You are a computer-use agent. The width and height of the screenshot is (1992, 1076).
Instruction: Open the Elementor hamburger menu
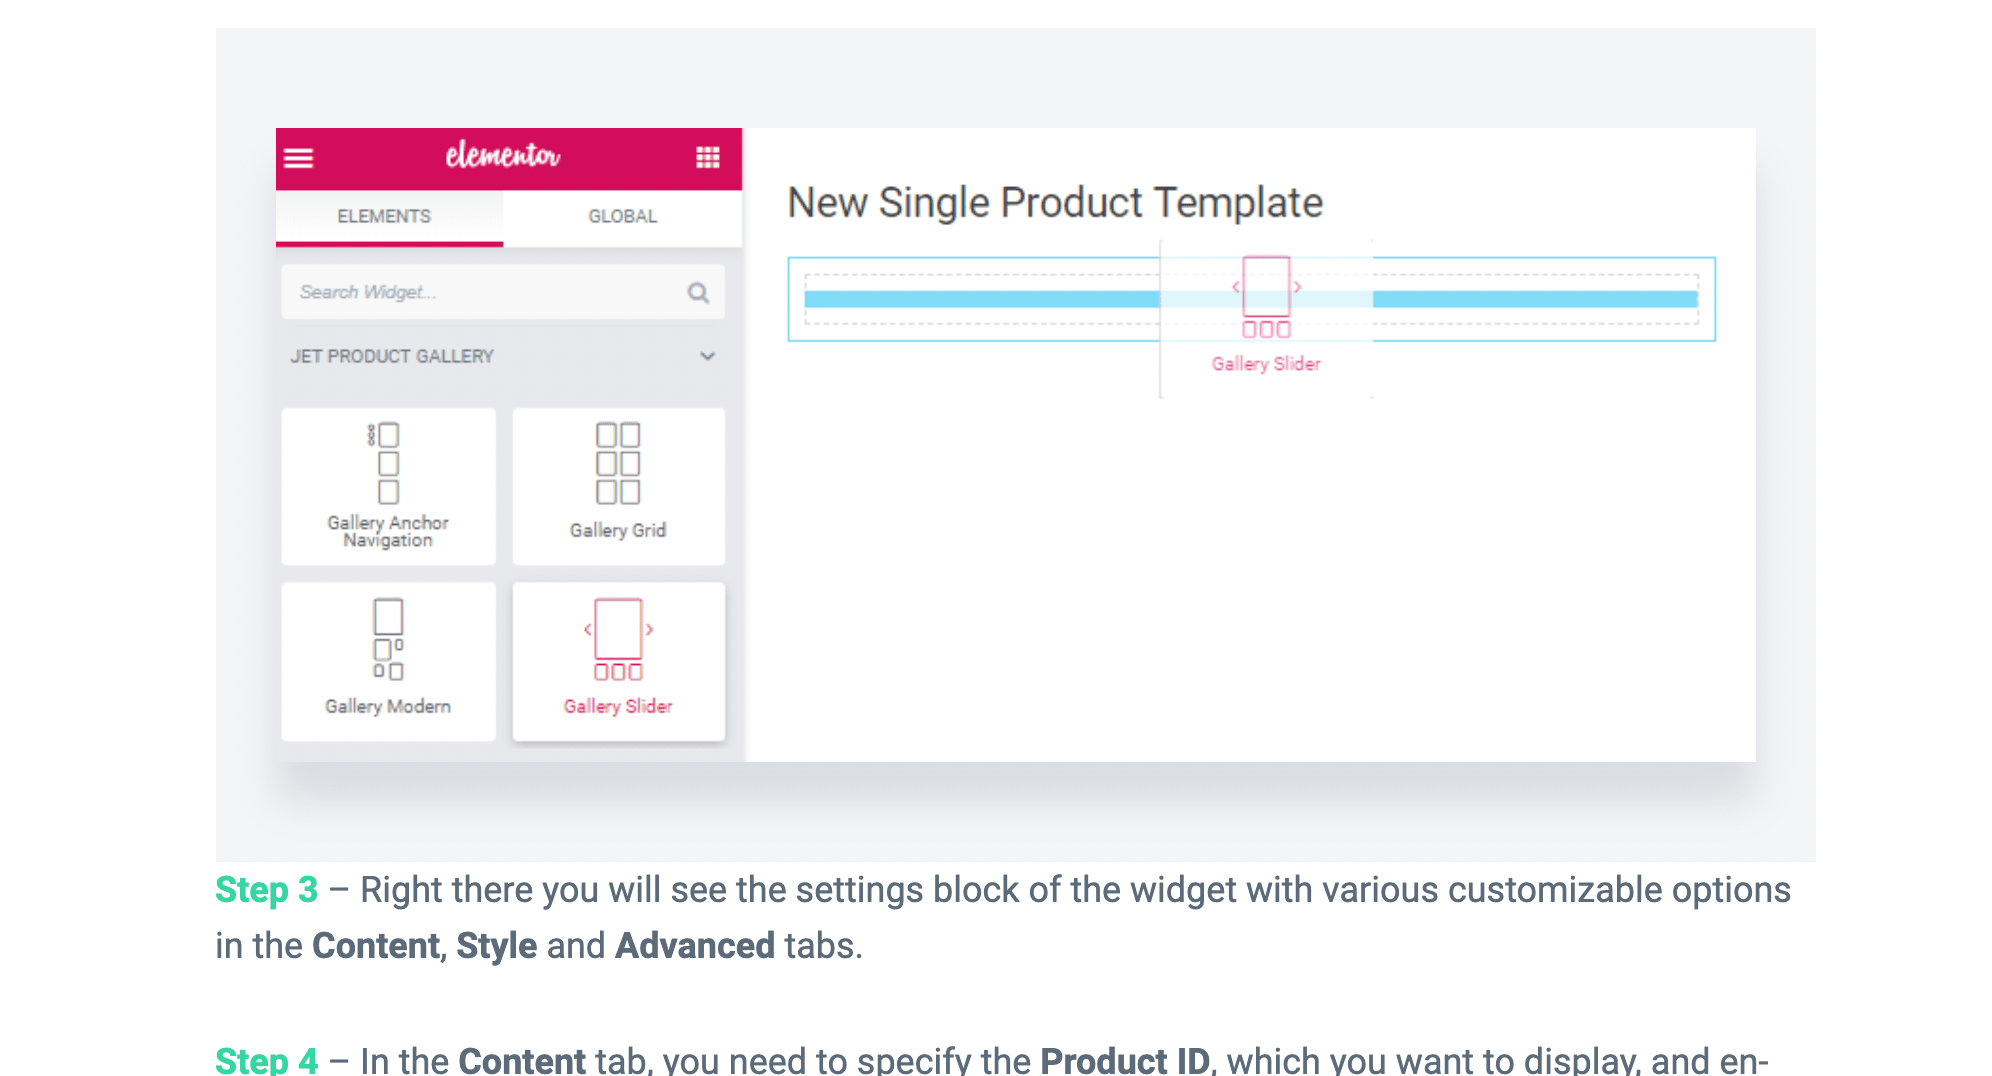tap(298, 158)
